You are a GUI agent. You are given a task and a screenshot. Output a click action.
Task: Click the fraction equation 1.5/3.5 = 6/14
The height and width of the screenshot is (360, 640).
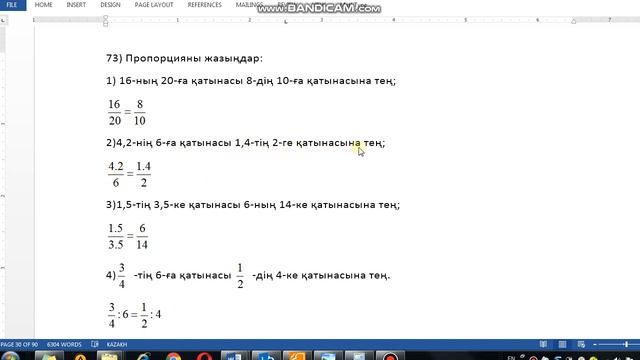(128, 236)
